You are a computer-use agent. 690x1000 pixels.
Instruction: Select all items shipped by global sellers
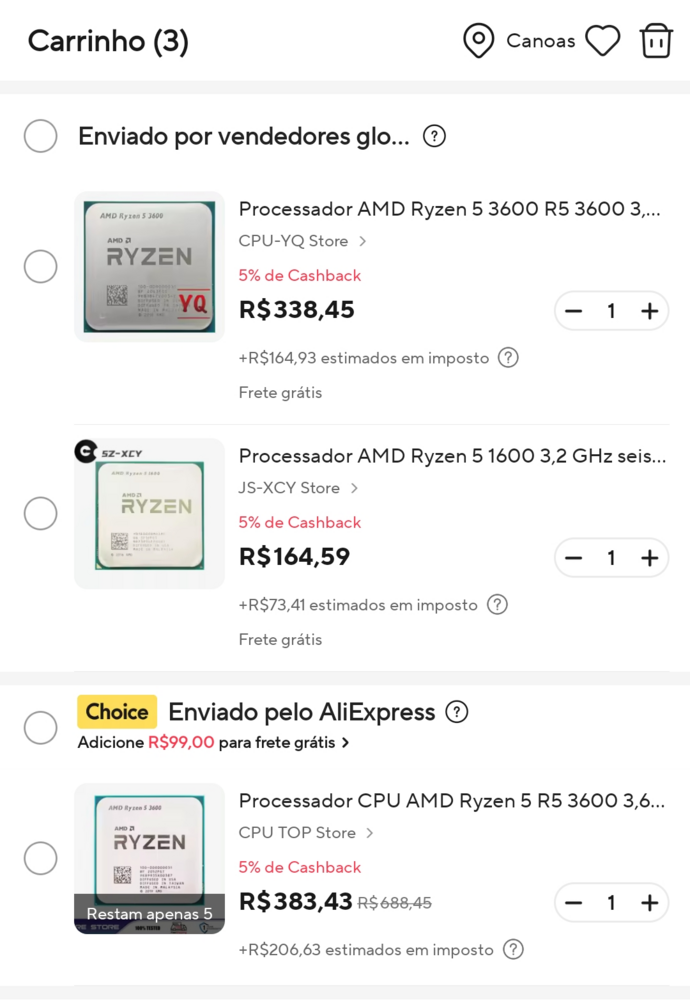pos(41,136)
